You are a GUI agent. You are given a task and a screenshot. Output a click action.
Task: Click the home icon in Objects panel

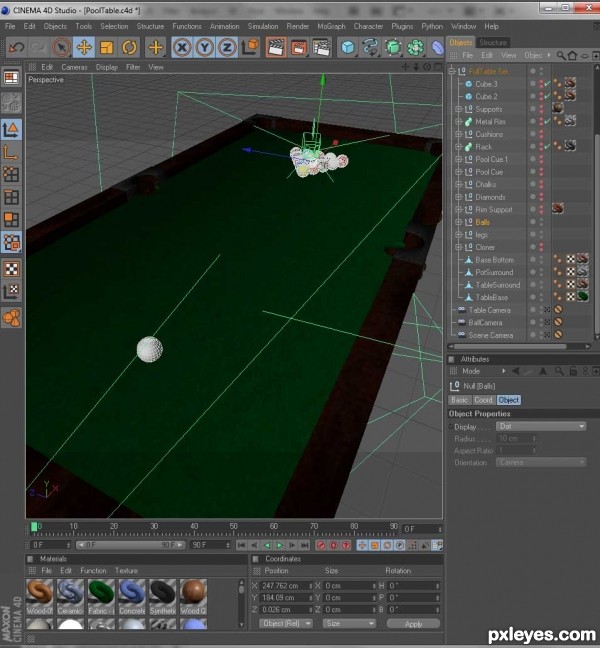pyautogui.click(x=572, y=55)
